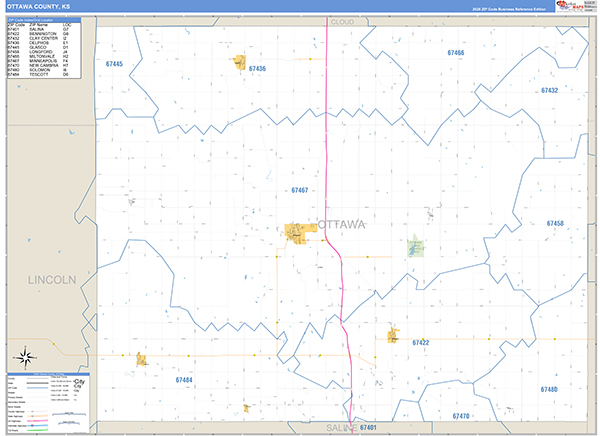Click the ZIP code label 67470
600x436 pixels.
[x=461, y=416]
